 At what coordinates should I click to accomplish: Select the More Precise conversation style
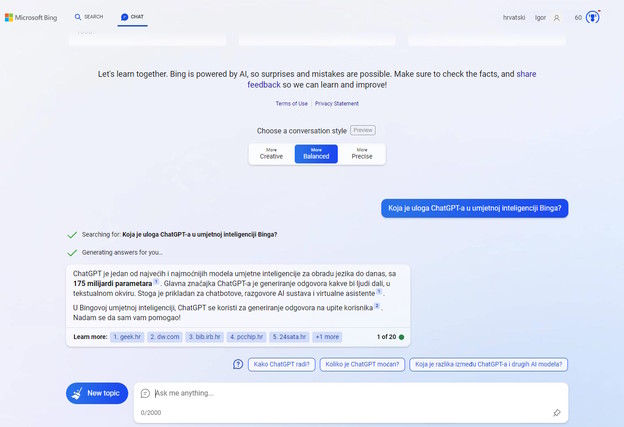[362, 154]
